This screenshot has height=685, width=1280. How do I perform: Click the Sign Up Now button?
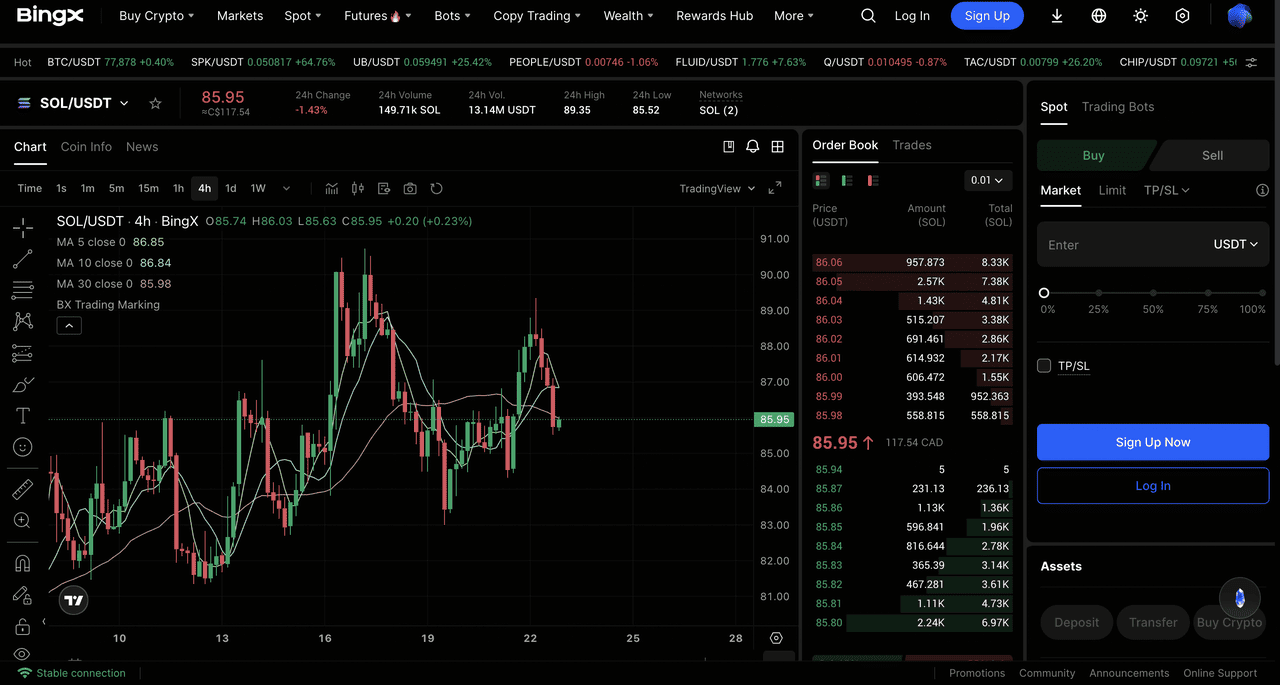click(1152, 442)
